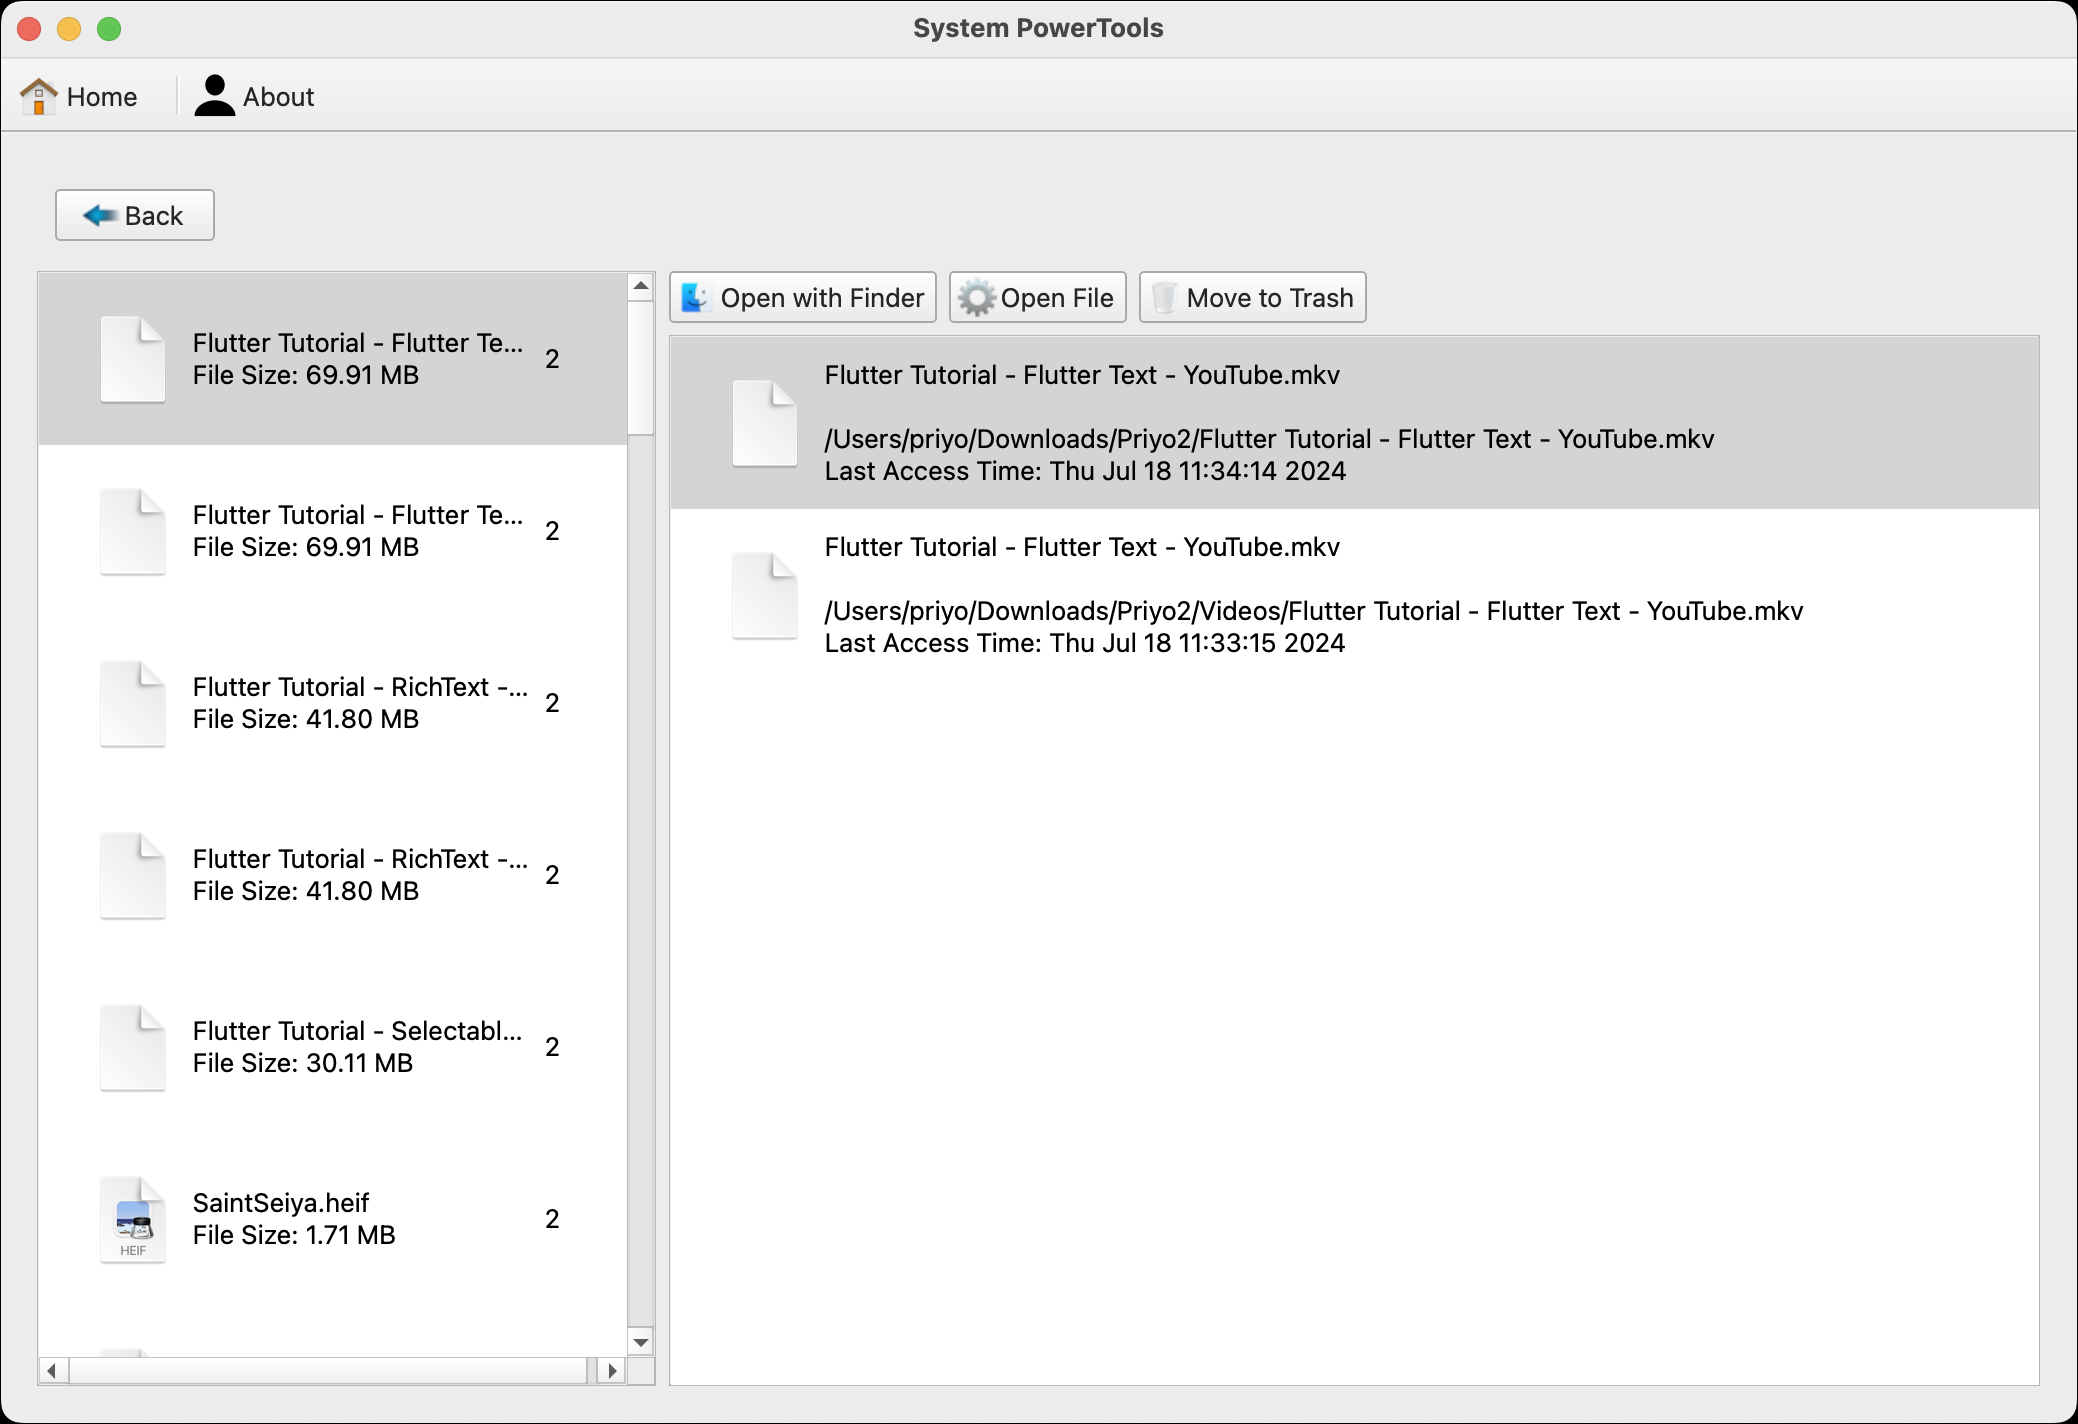Select file in Priyo2/Videos folder path

tap(1354, 595)
